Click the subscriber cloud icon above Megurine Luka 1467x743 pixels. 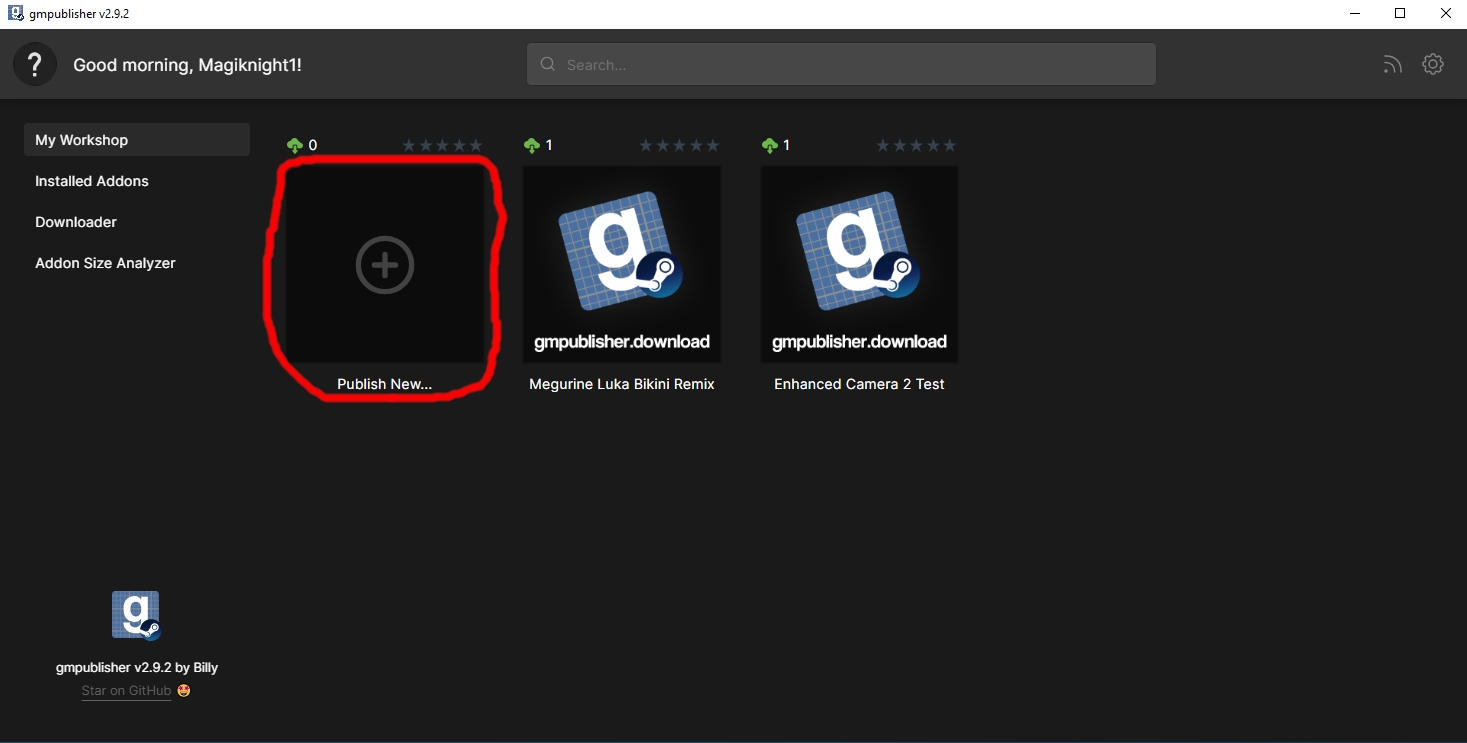pos(532,146)
